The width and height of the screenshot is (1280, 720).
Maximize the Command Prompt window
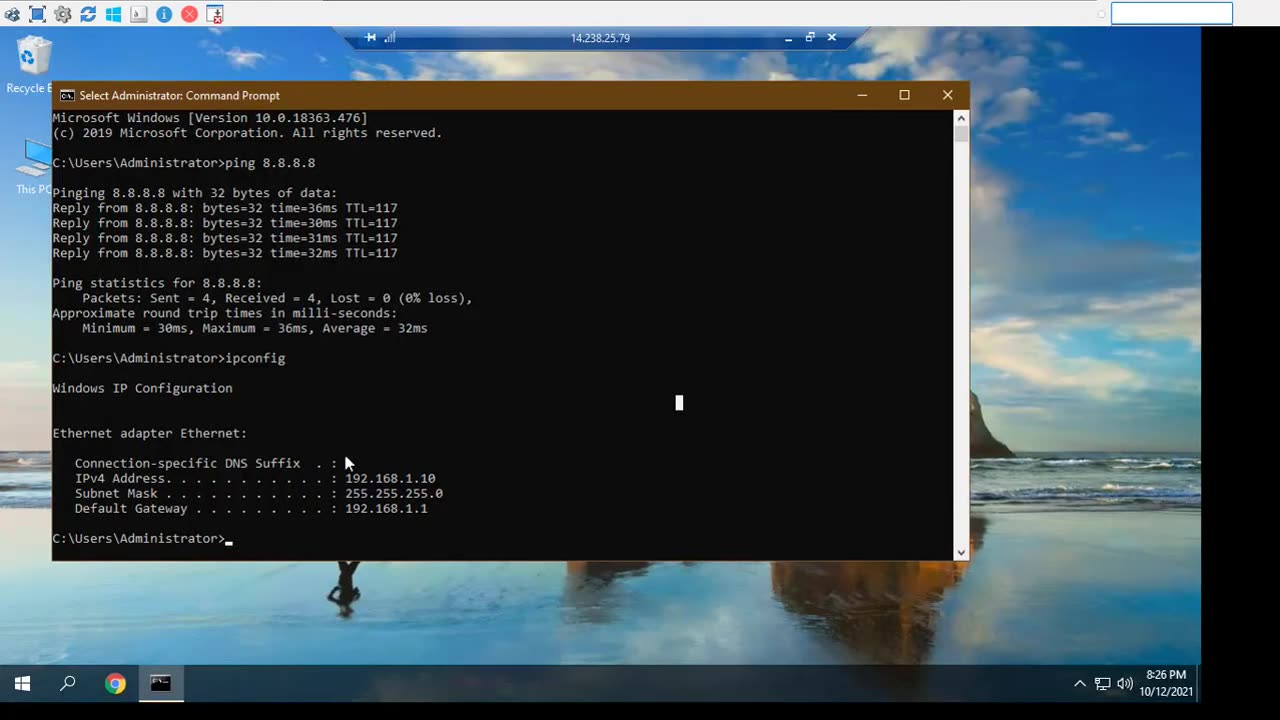point(904,95)
